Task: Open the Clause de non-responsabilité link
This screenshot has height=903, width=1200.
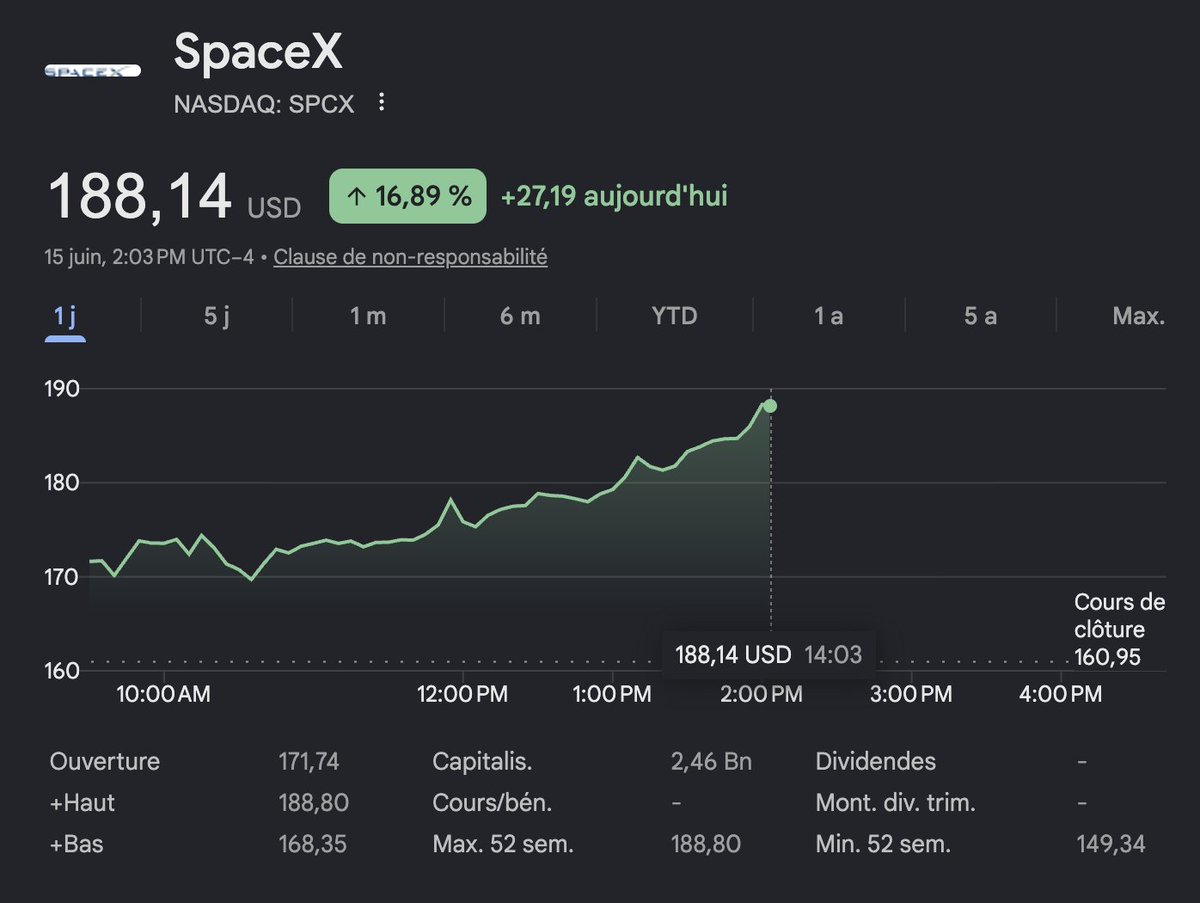Action: 410,257
